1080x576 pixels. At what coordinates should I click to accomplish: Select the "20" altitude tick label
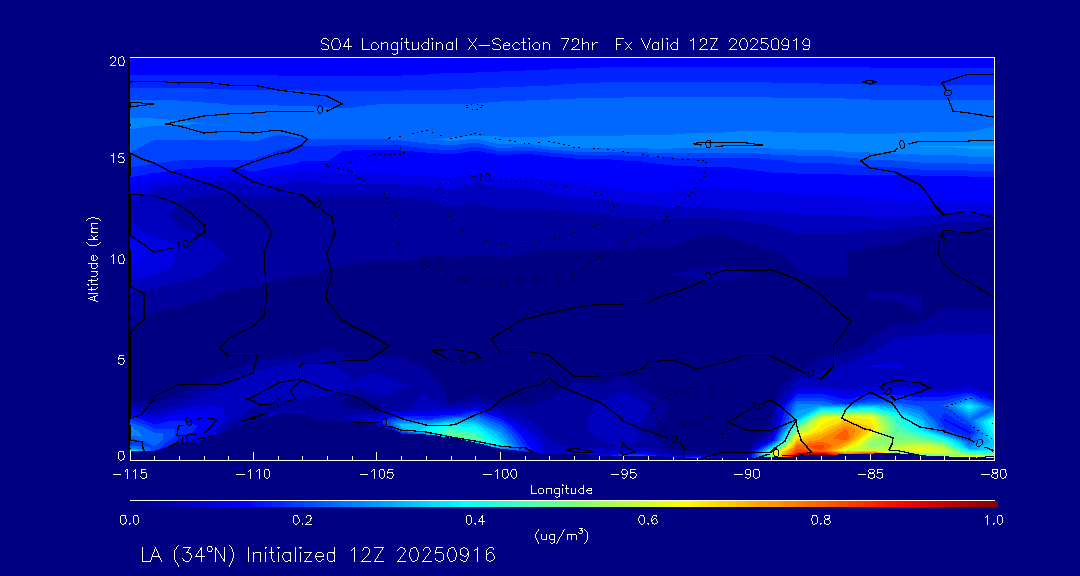pyautogui.click(x=118, y=61)
